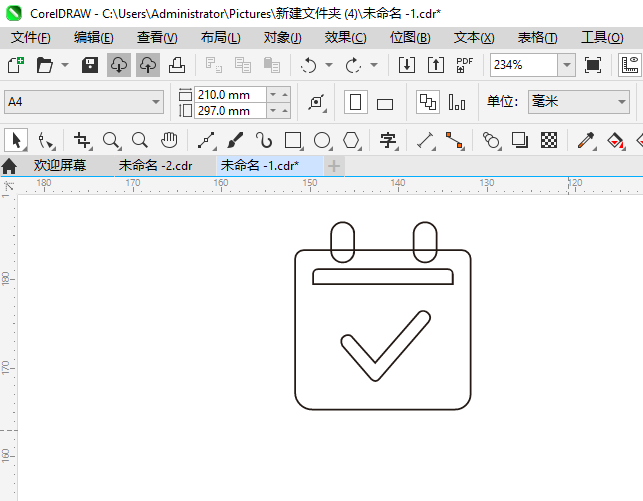Click the cloud download icon
This screenshot has height=501, width=643.
(x=119, y=65)
